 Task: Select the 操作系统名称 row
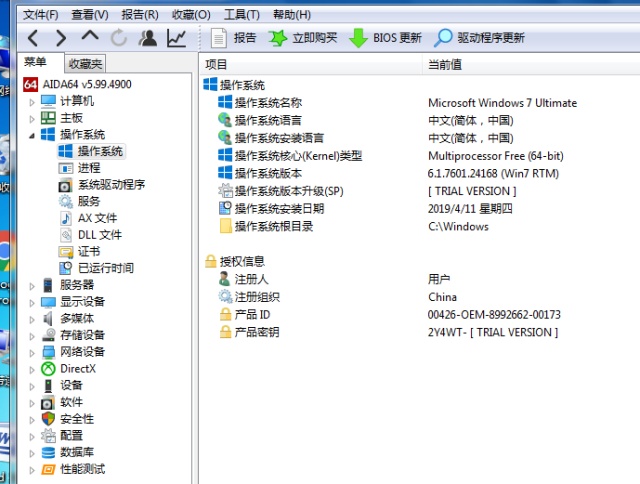tap(420, 102)
